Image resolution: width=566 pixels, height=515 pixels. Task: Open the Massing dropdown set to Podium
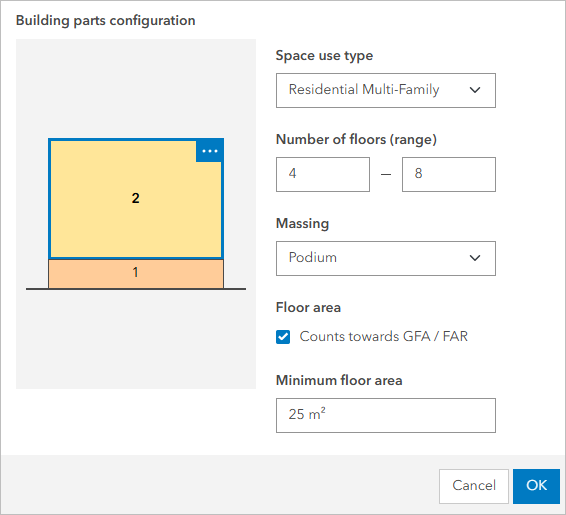pyautogui.click(x=386, y=258)
